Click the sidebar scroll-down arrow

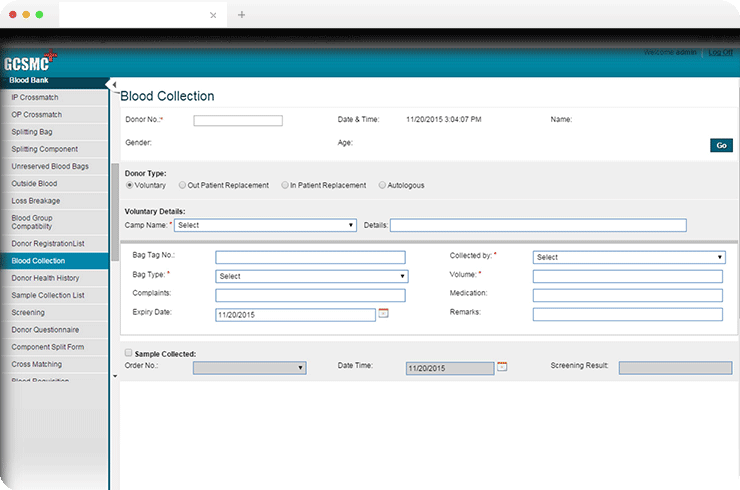115,376
